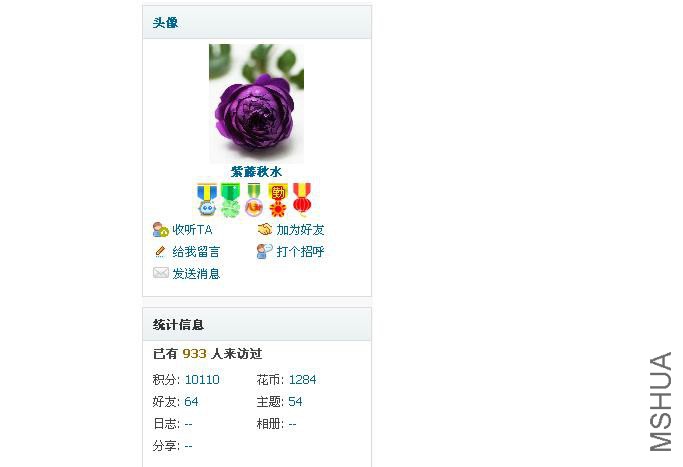Image resolution: width=683 pixels, height=467 pixels.
Task: Click the pencil icon for leaving a message
Action: [x=160, y=251]
